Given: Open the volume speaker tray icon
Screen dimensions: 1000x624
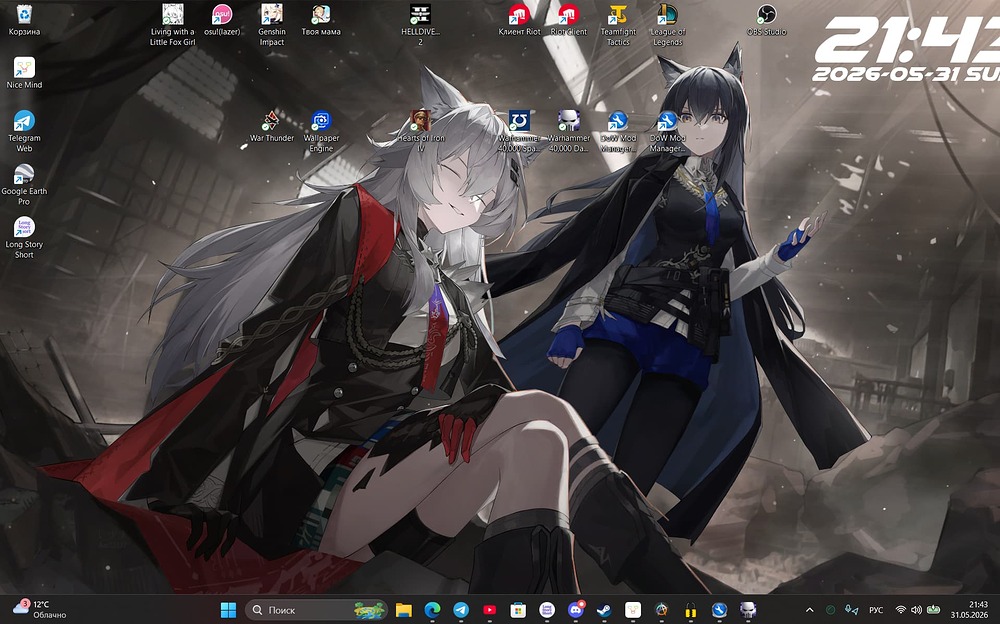Looking at the screenshot, I should pyautogui.click(x=916, y=610).
